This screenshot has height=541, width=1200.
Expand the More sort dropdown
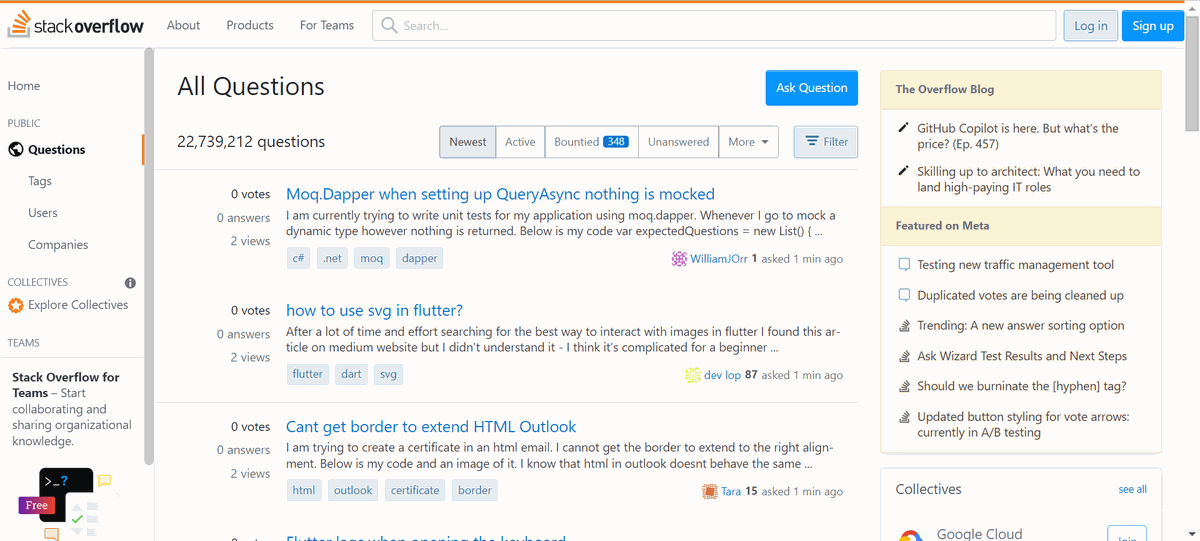click(x=748, y=142)
